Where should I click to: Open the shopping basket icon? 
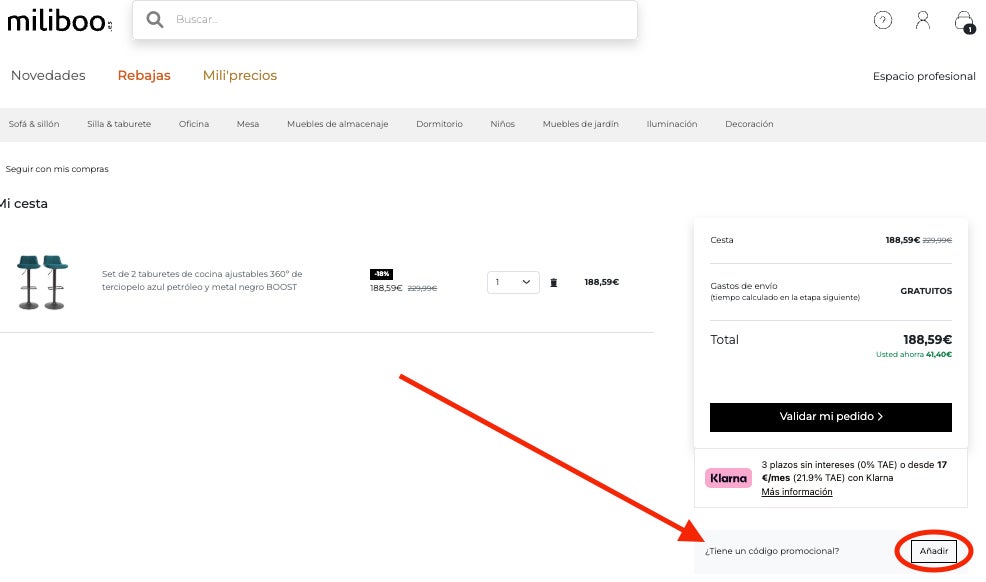click(963, 21)
